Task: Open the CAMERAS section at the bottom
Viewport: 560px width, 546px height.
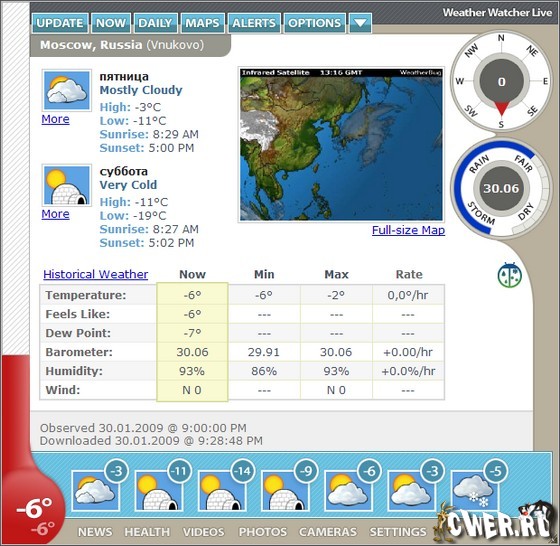Action: [328, 532]
